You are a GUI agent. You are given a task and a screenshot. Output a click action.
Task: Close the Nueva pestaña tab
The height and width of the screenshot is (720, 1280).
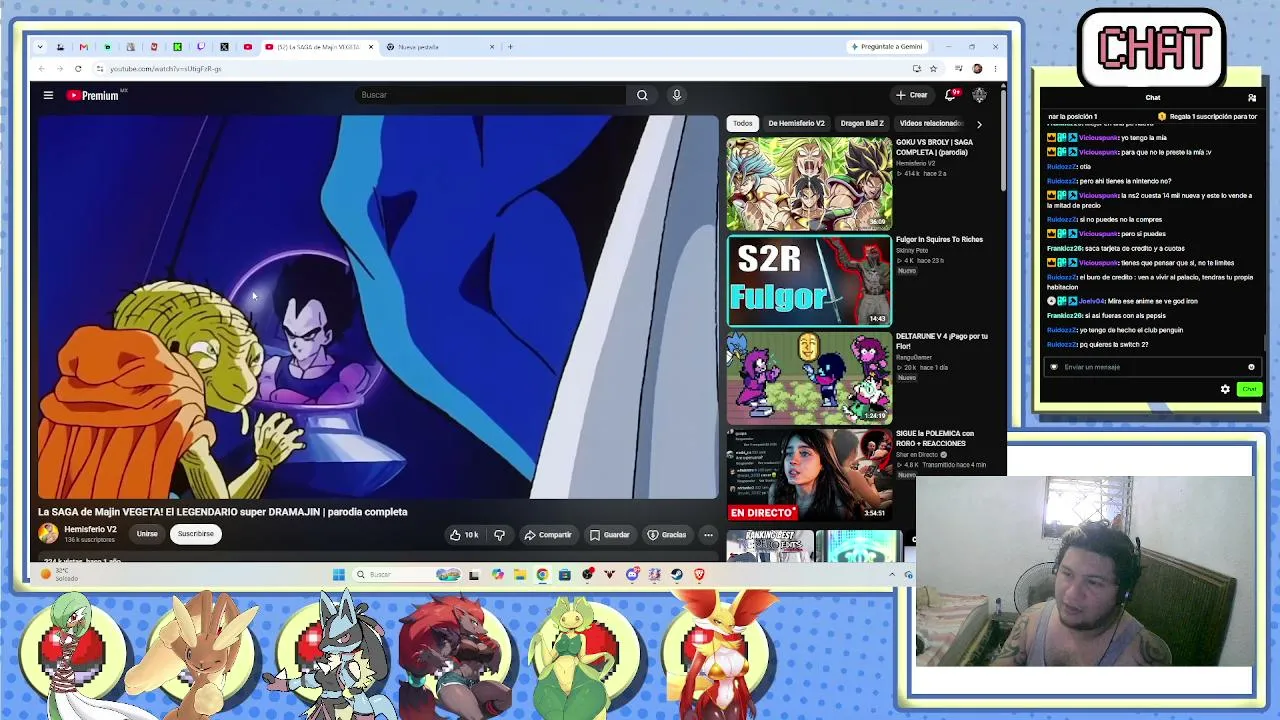[492, 47]
